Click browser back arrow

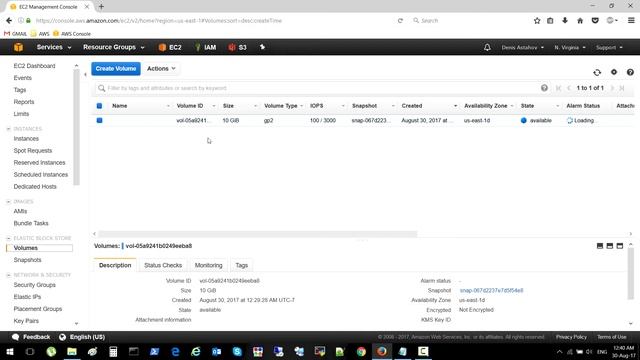[9, 20]
